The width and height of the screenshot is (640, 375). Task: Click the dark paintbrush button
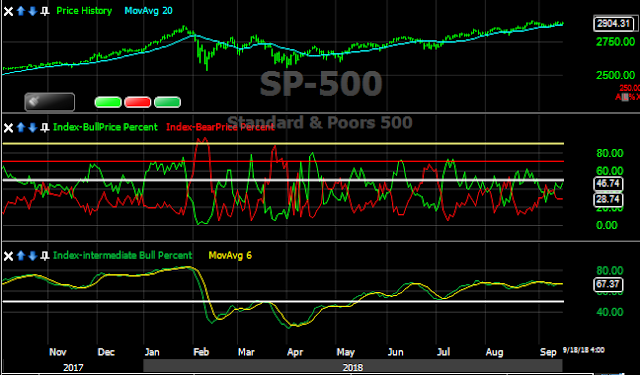50,102
